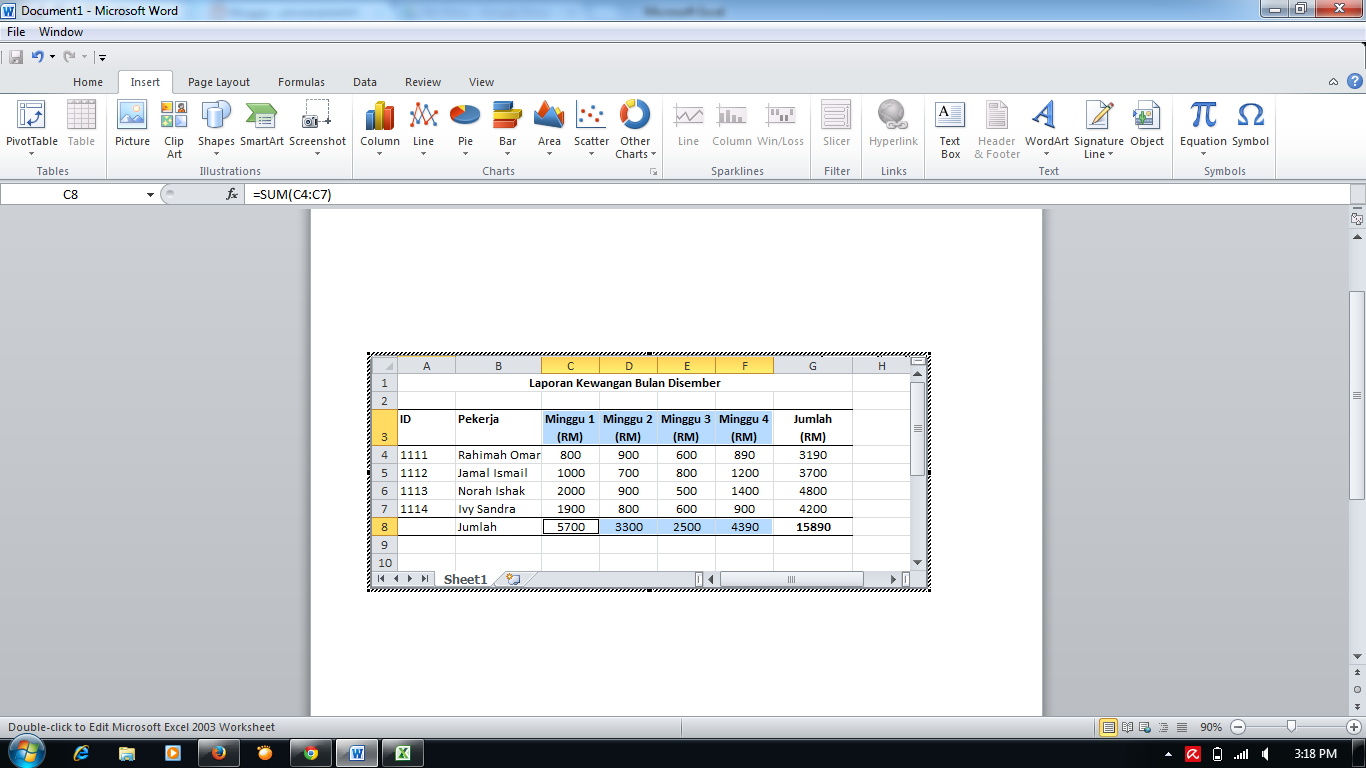Go to last sheet tab arrow
This screenshot has height=768, width=1366.
425,579
